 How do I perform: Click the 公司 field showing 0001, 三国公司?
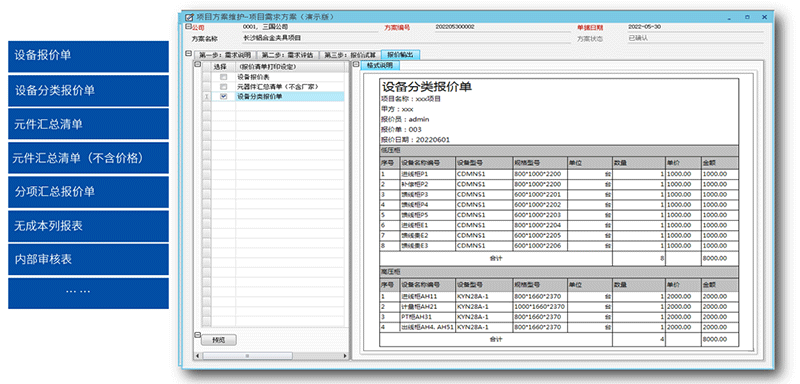310,27
